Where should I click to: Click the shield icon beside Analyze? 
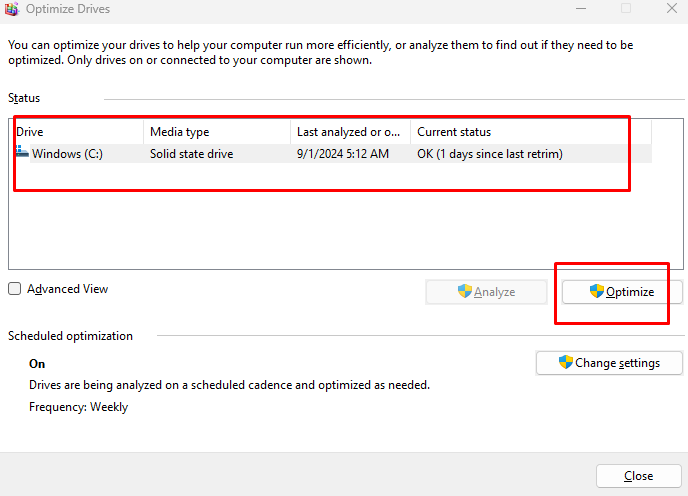pyautogui.click(x=464, y=291)
